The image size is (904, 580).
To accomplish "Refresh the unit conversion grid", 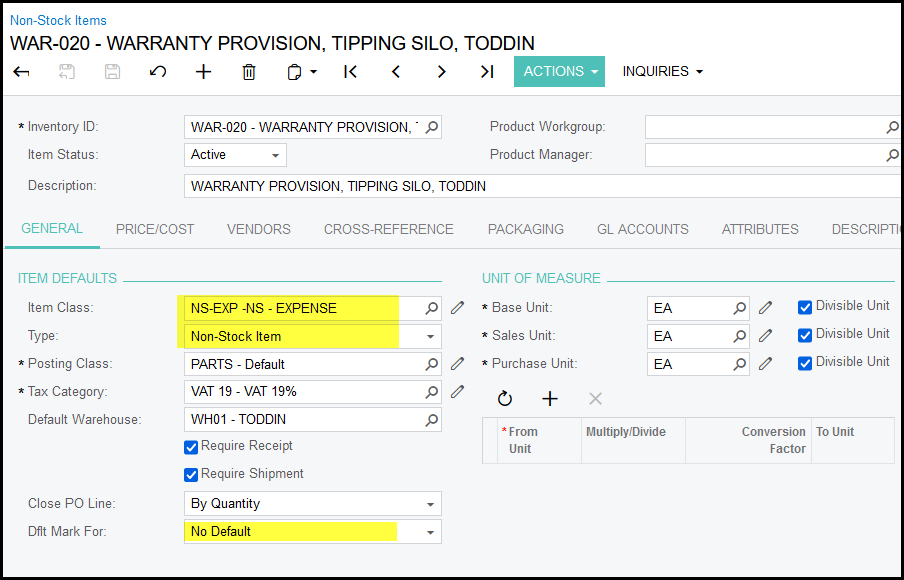I will pos(505,399).
